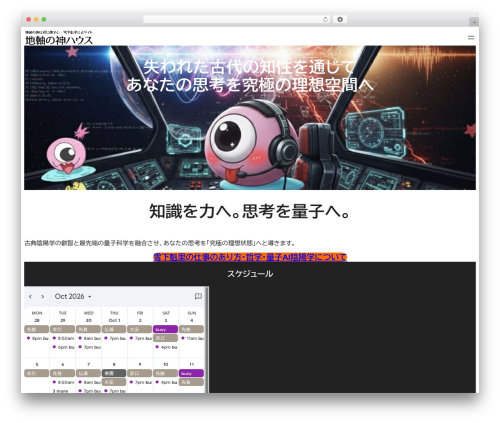Open the 7pm event on Thursday Oct 1

click(115, 338)
